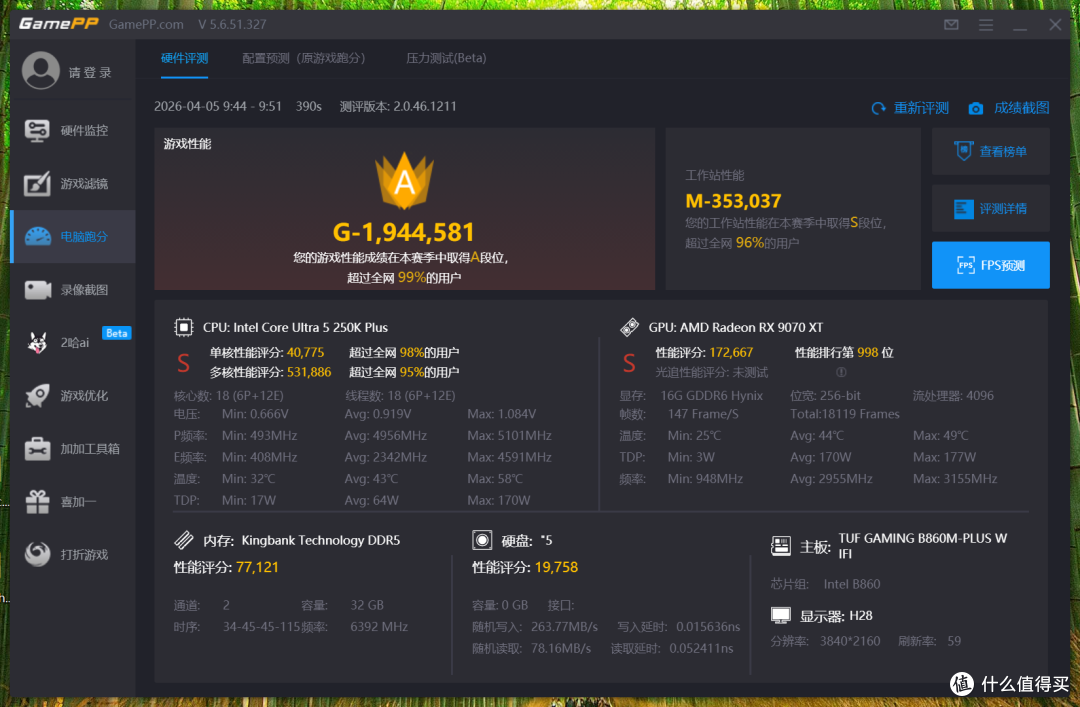Open 评测详情 details

coord(990,208)
